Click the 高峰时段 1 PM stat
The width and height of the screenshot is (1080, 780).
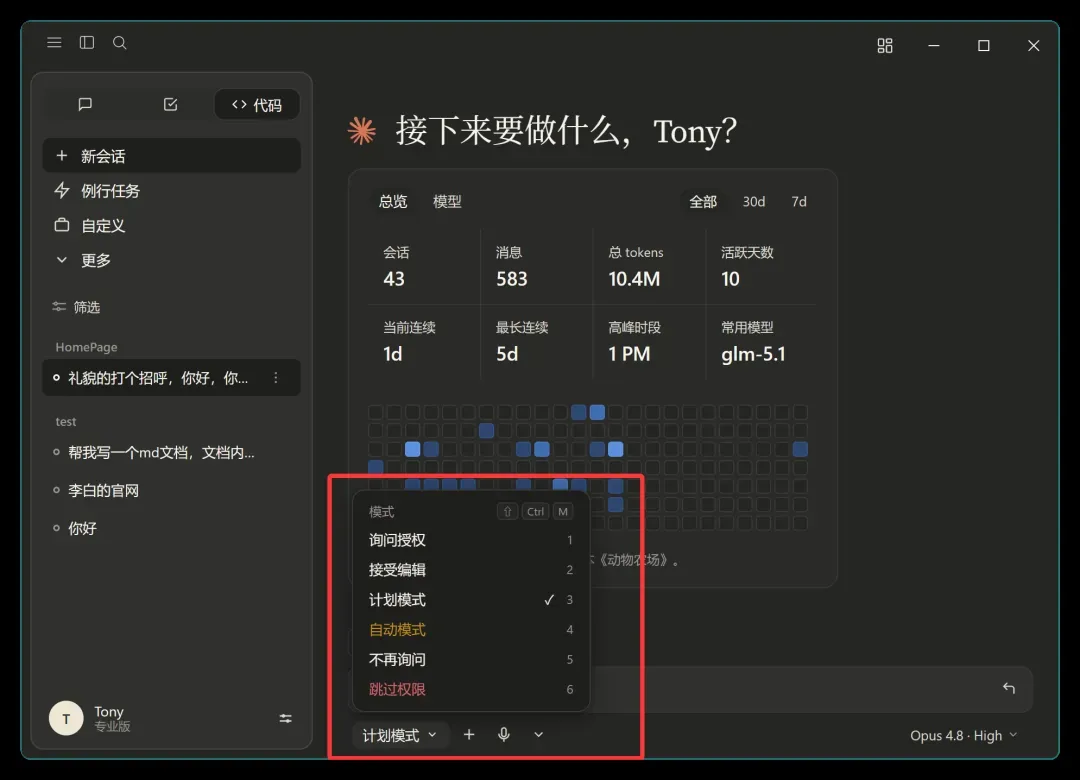coord(648,342)
